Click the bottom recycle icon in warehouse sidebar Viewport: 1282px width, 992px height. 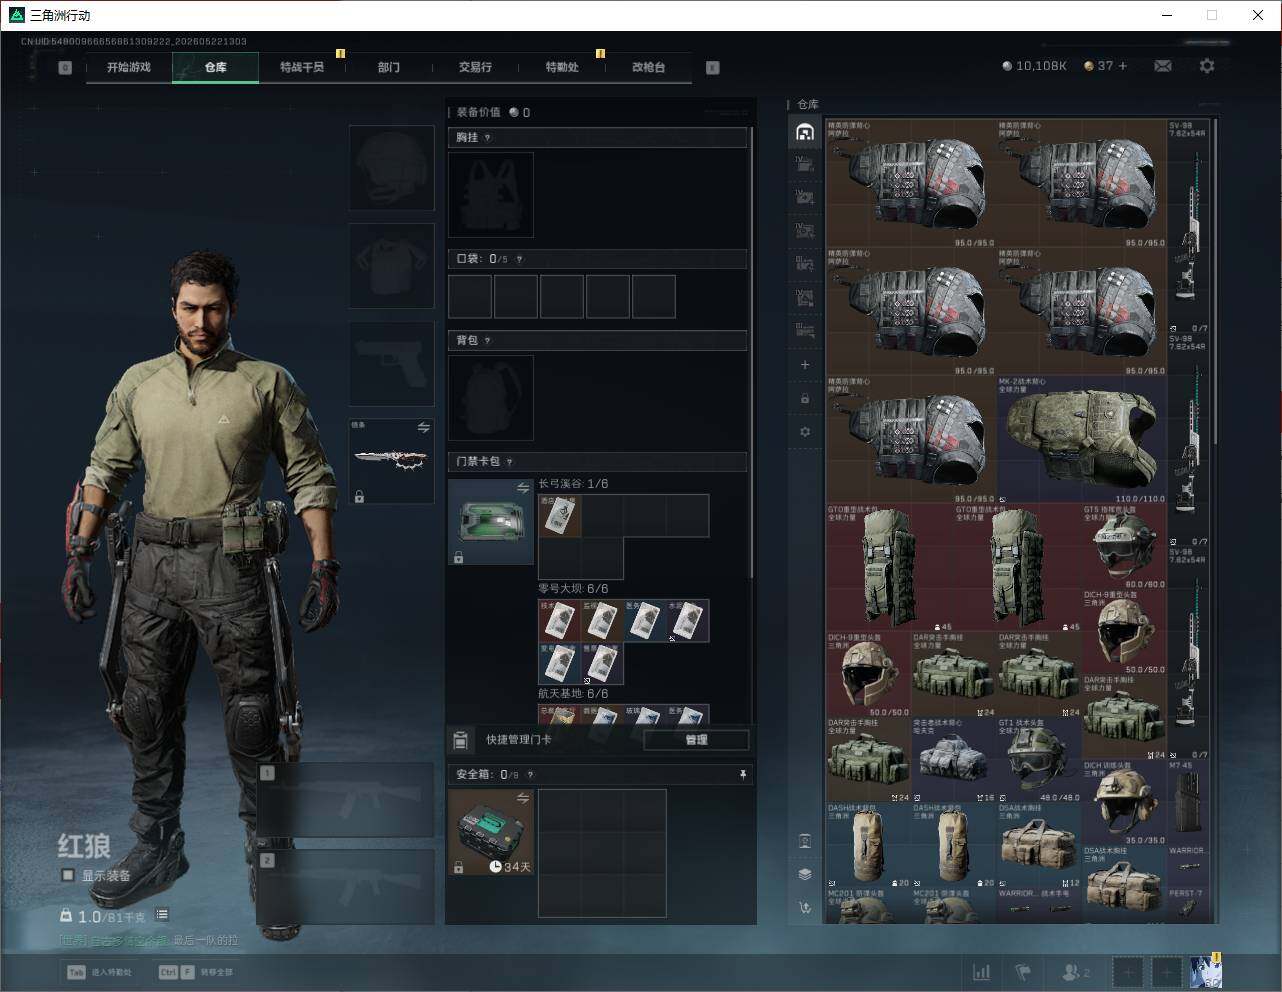click(805, 908)
